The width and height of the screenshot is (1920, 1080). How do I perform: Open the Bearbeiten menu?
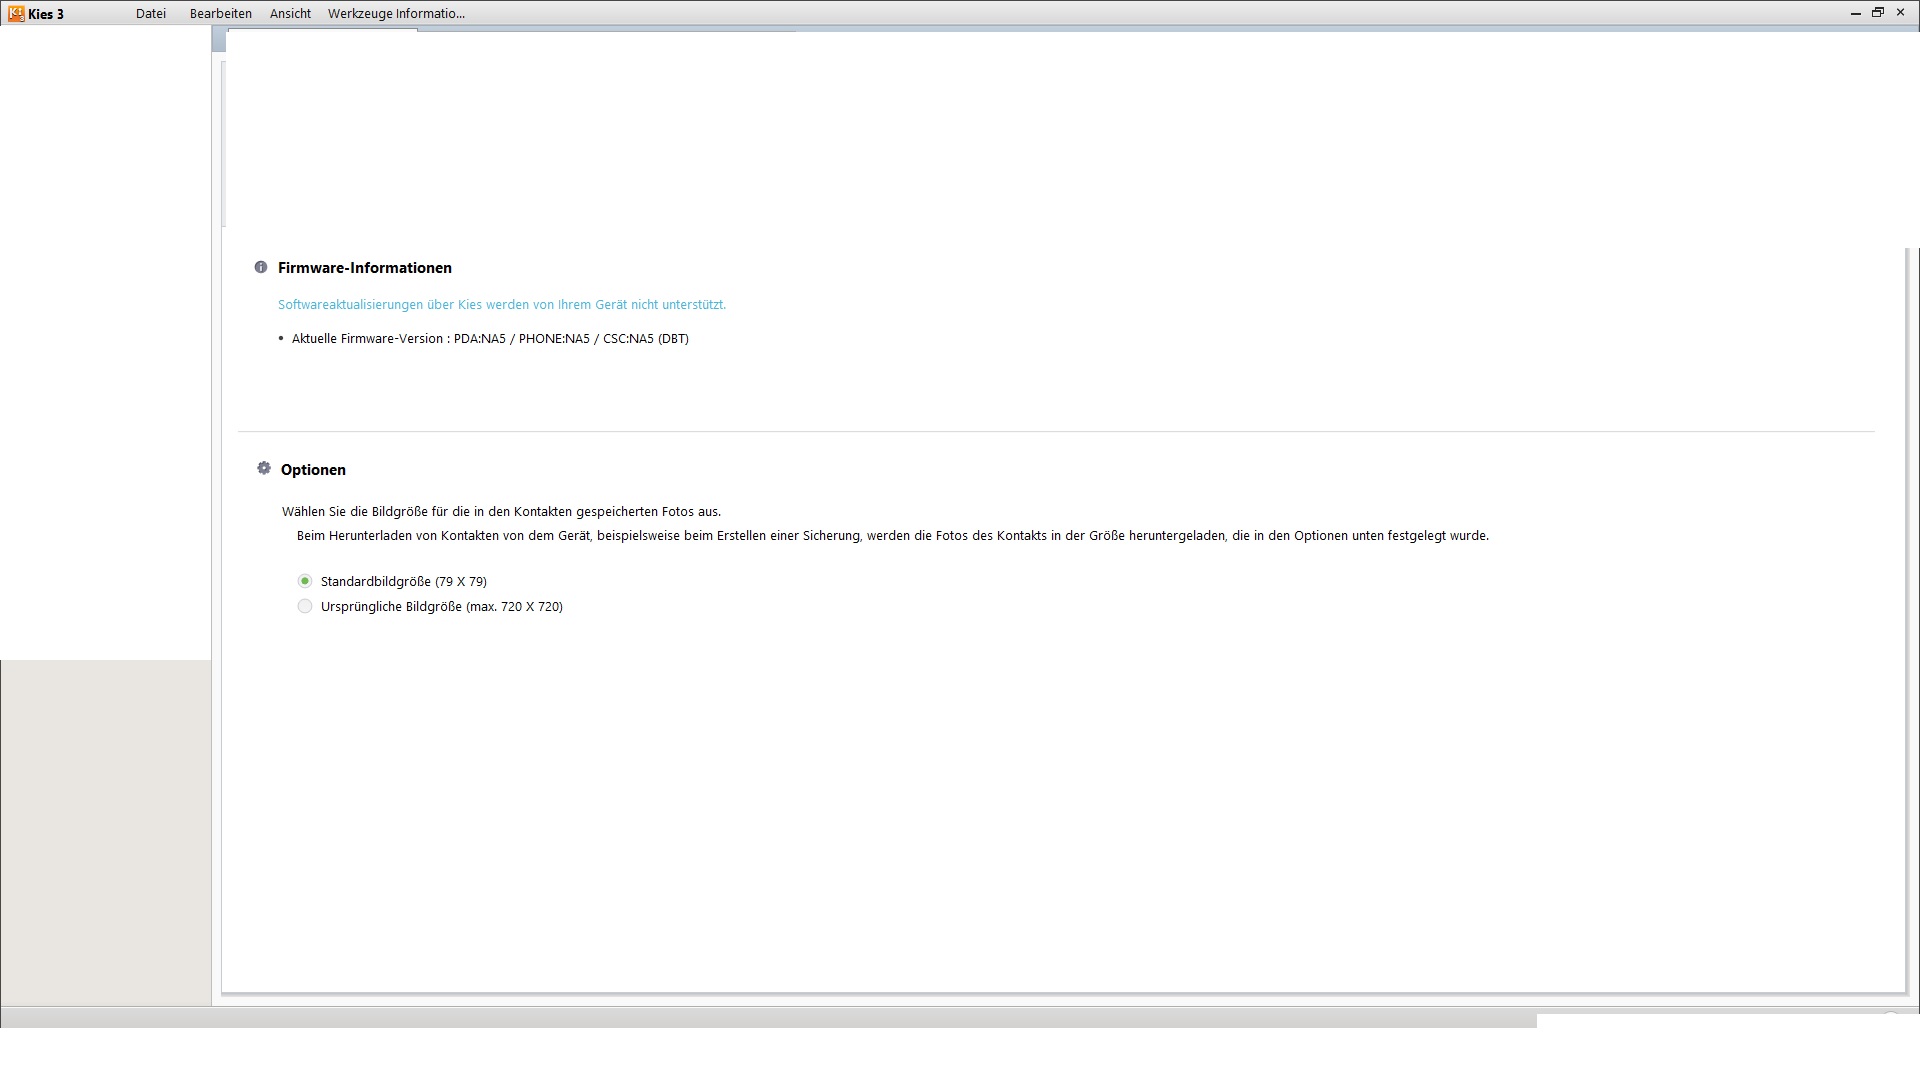tap(221, 14)
